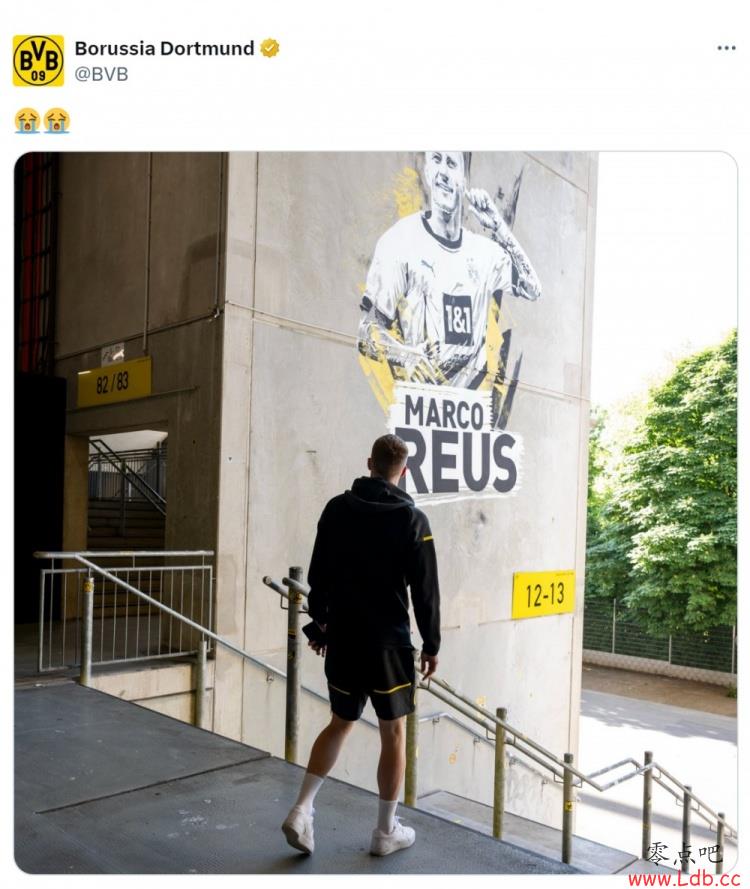
Task: Click the gold verified badge
Action: pos(269,48)
